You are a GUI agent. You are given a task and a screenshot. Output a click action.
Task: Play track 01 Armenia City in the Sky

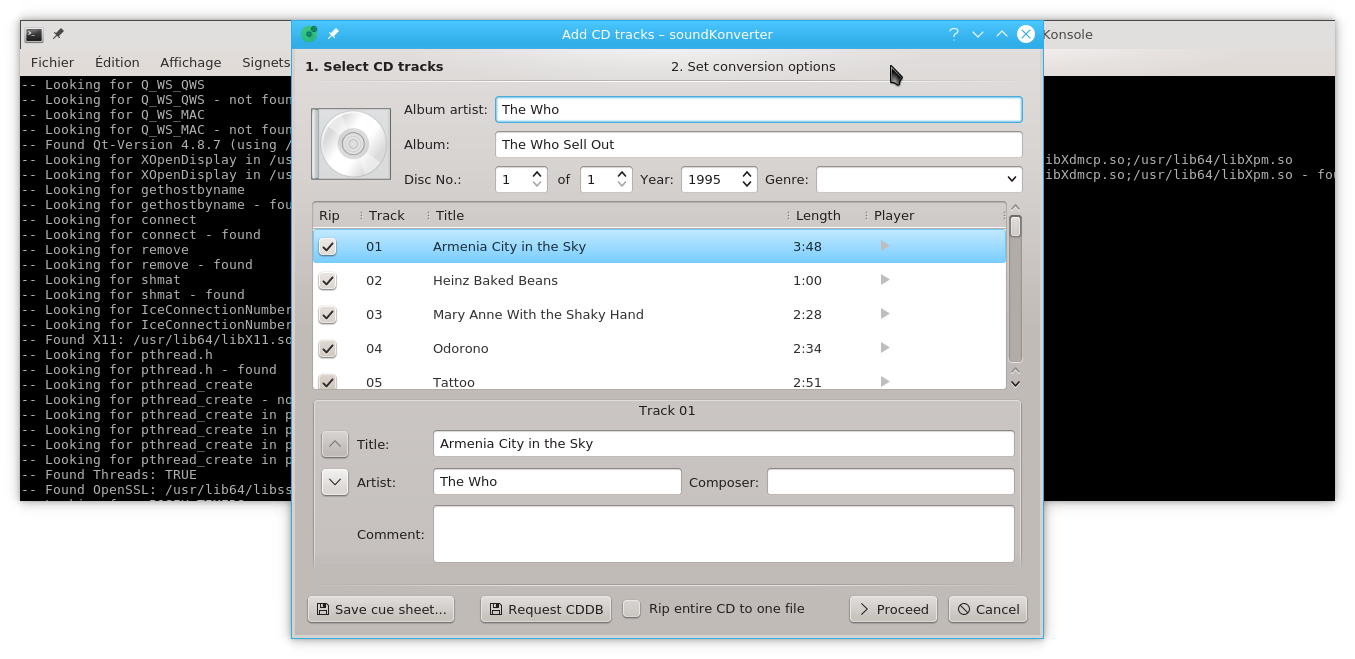click(885, 246)
